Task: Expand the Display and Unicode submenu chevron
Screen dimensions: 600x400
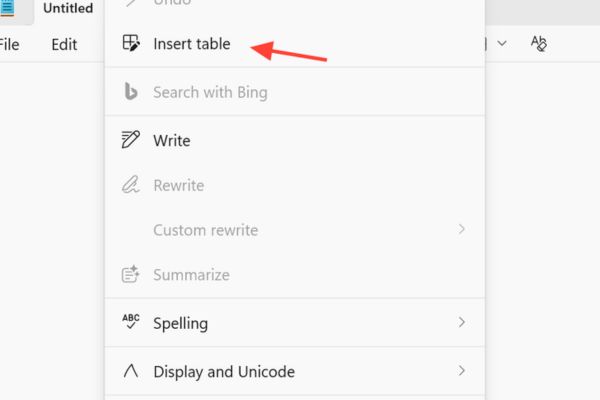Action: [461, 371]
